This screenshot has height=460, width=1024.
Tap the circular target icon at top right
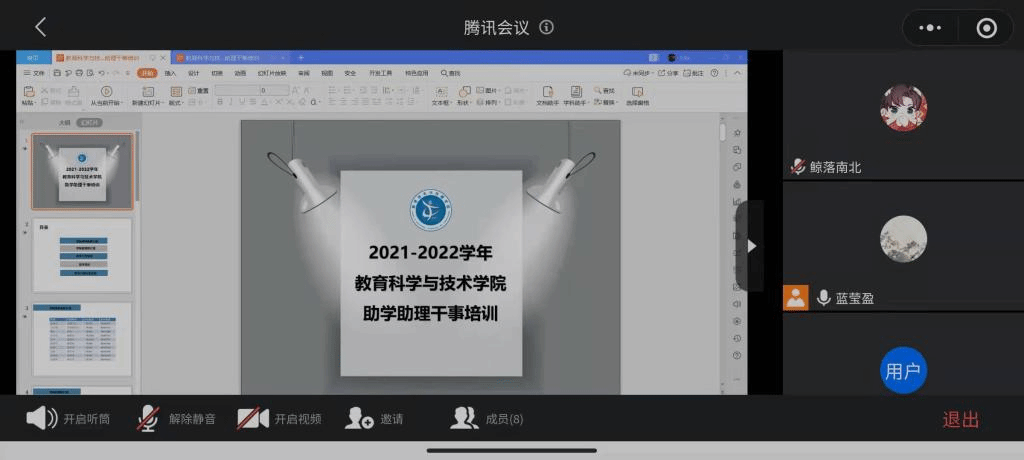[986, 28]
